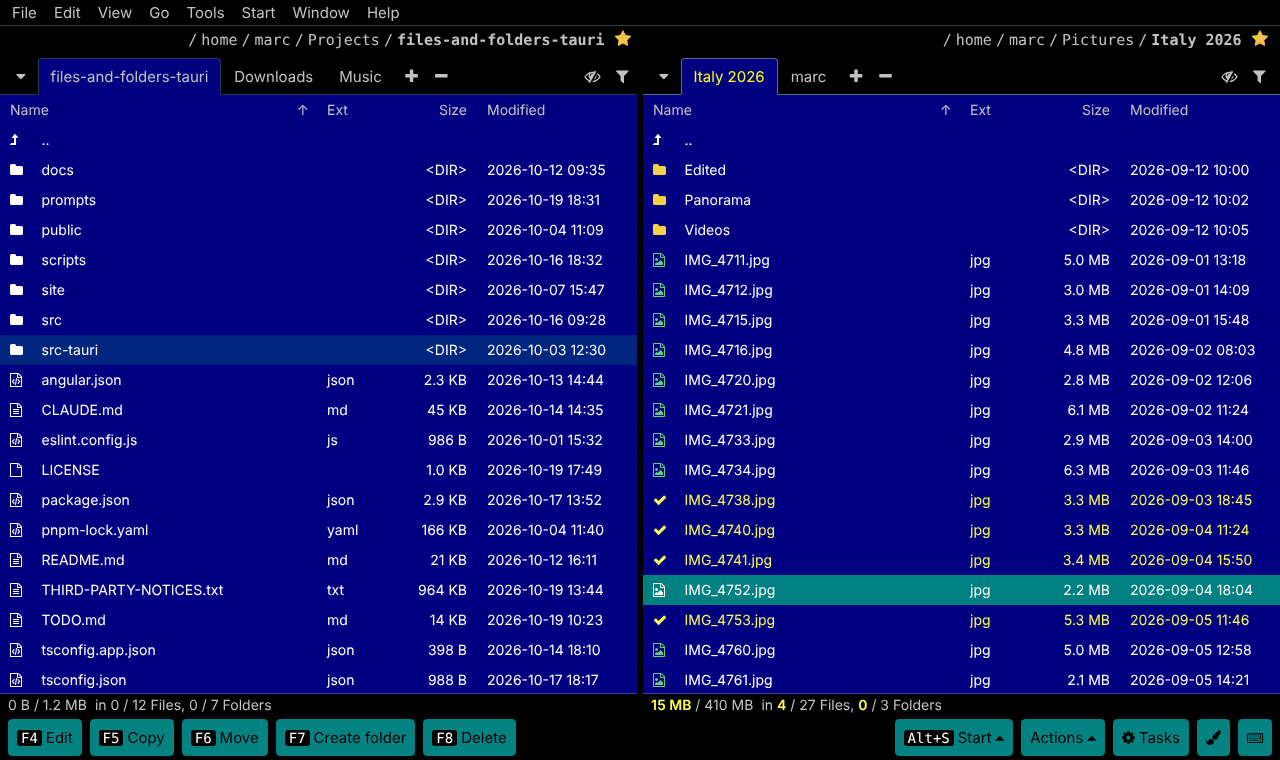Toggle the favorite star for files-and-folders-tauri path
The image size is (1280, 760).
623,39
